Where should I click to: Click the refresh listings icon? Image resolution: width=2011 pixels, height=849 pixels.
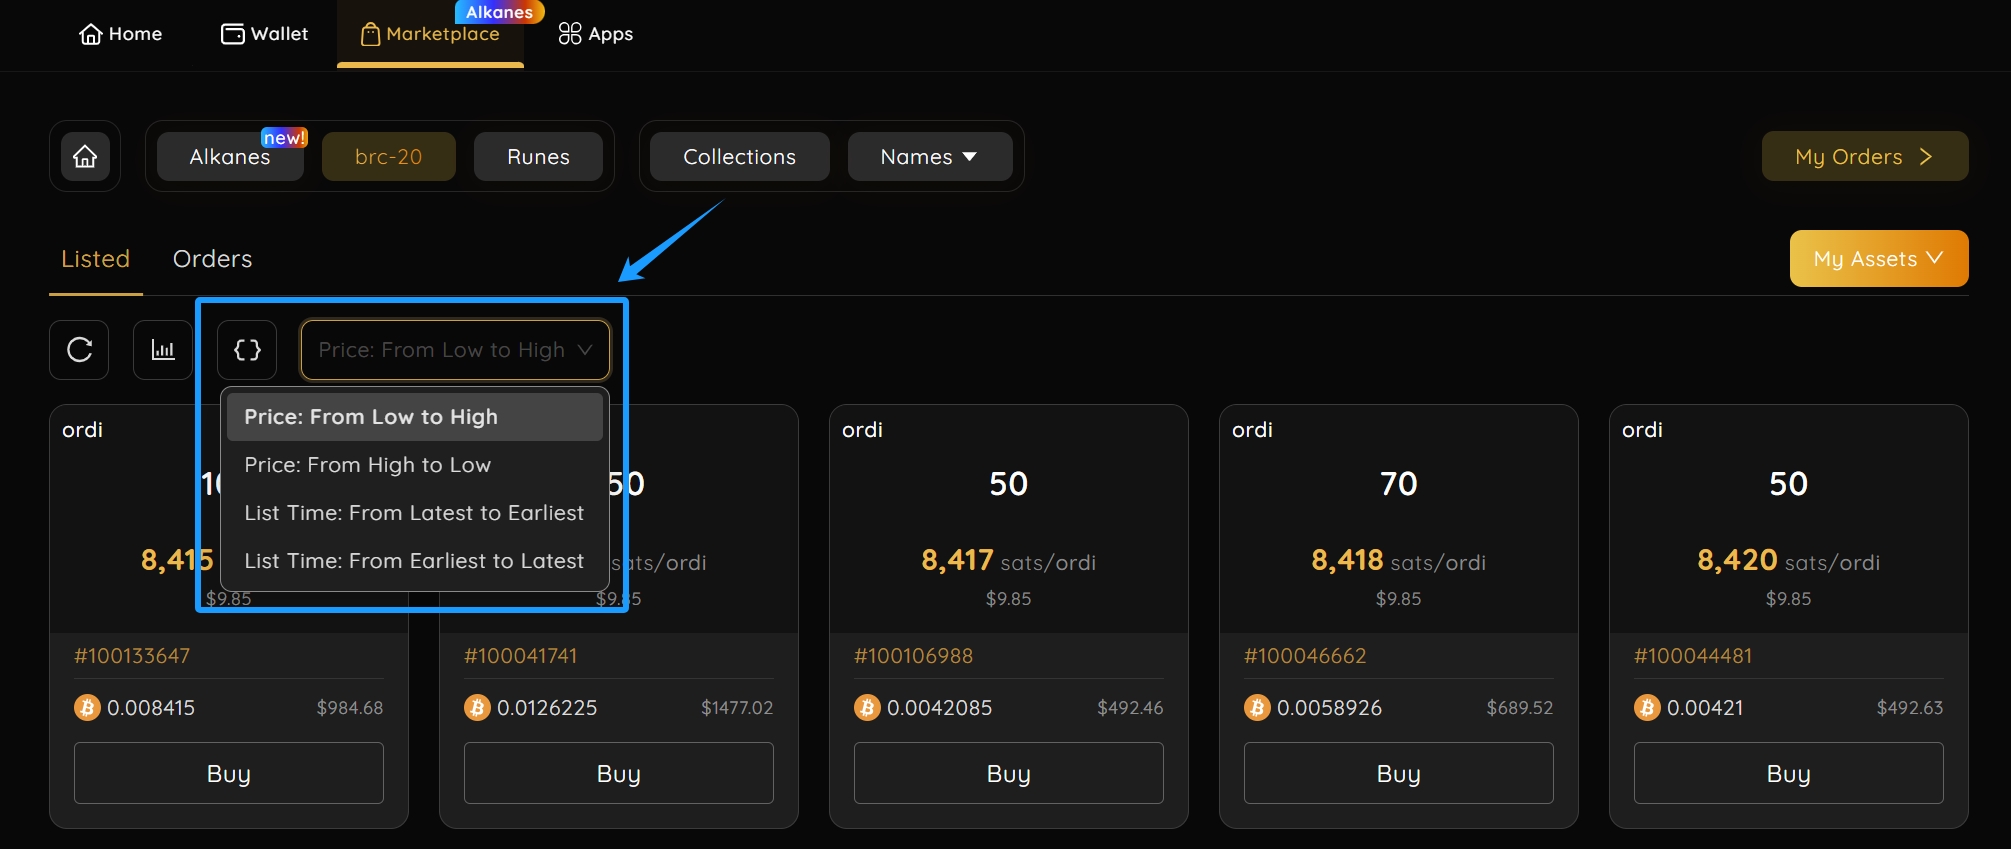79,350
